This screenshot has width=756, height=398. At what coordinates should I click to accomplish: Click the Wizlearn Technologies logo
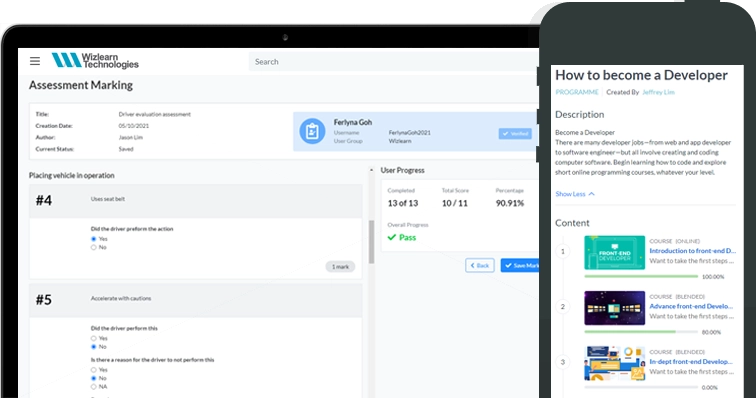[95, 60]
